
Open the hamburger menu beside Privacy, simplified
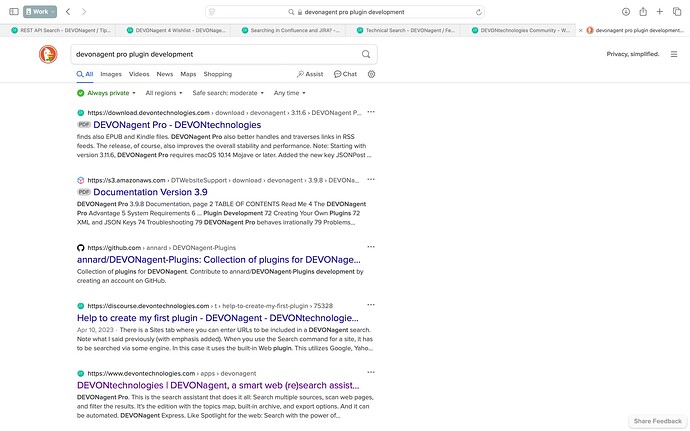click(x=674, y=54)
